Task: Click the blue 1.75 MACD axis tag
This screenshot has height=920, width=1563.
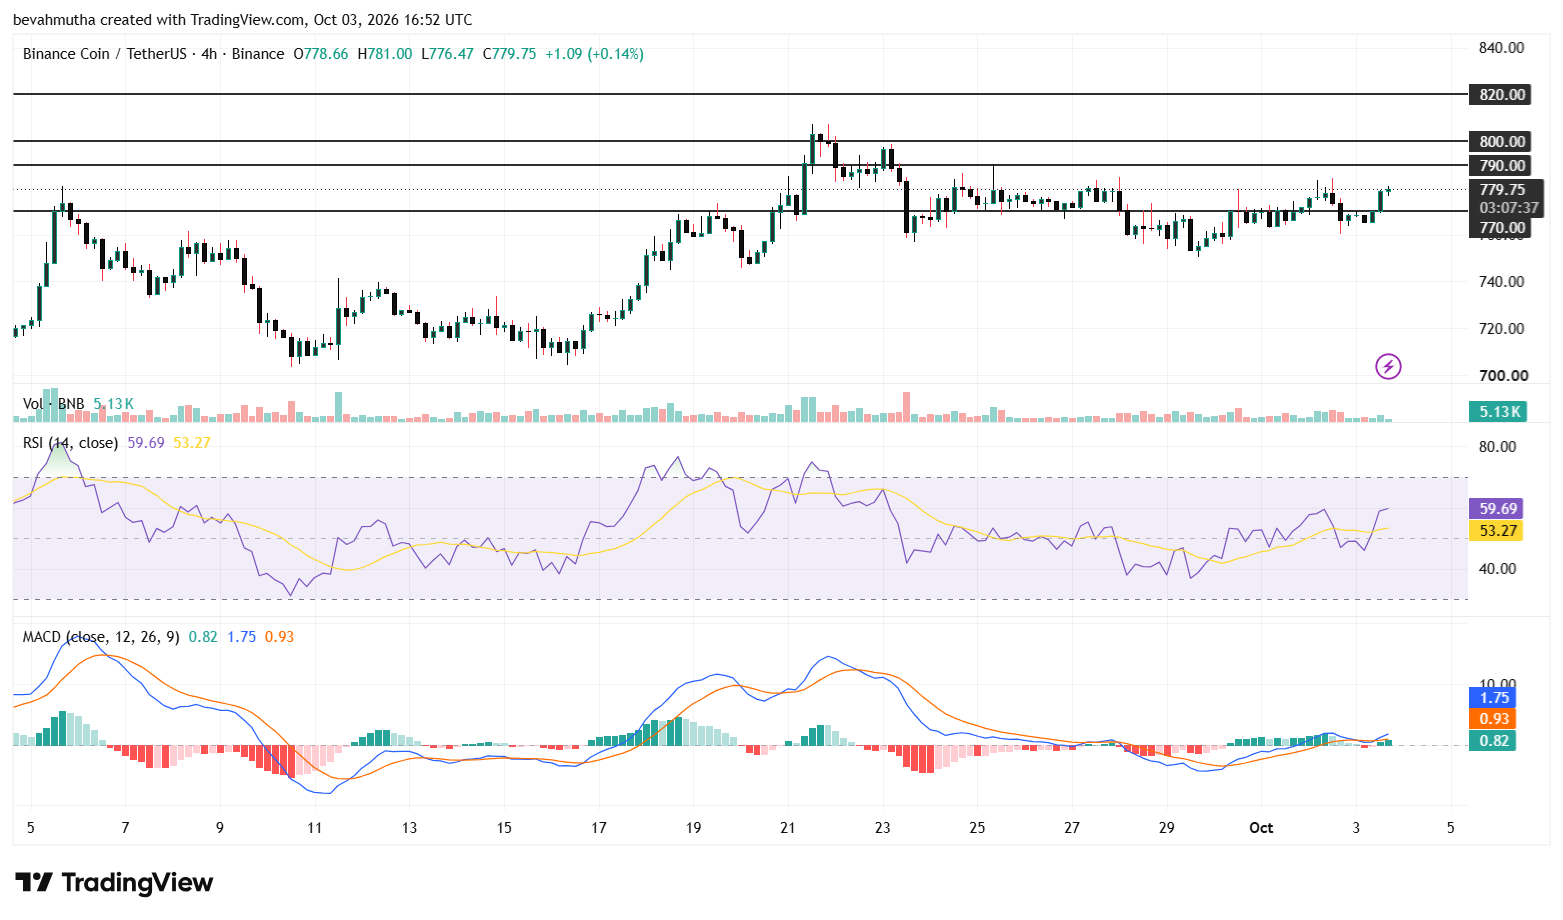Action: (1494, 698)
